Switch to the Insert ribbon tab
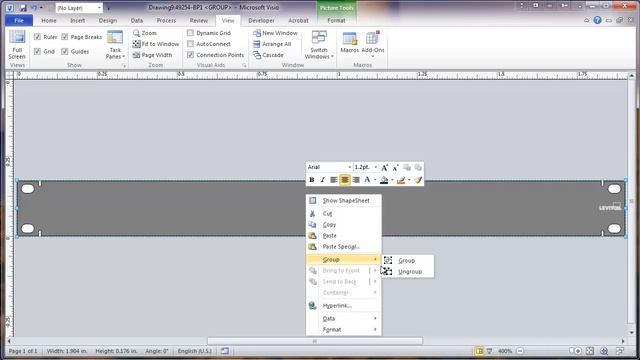 pyautogui.click(x=78, y=20)
